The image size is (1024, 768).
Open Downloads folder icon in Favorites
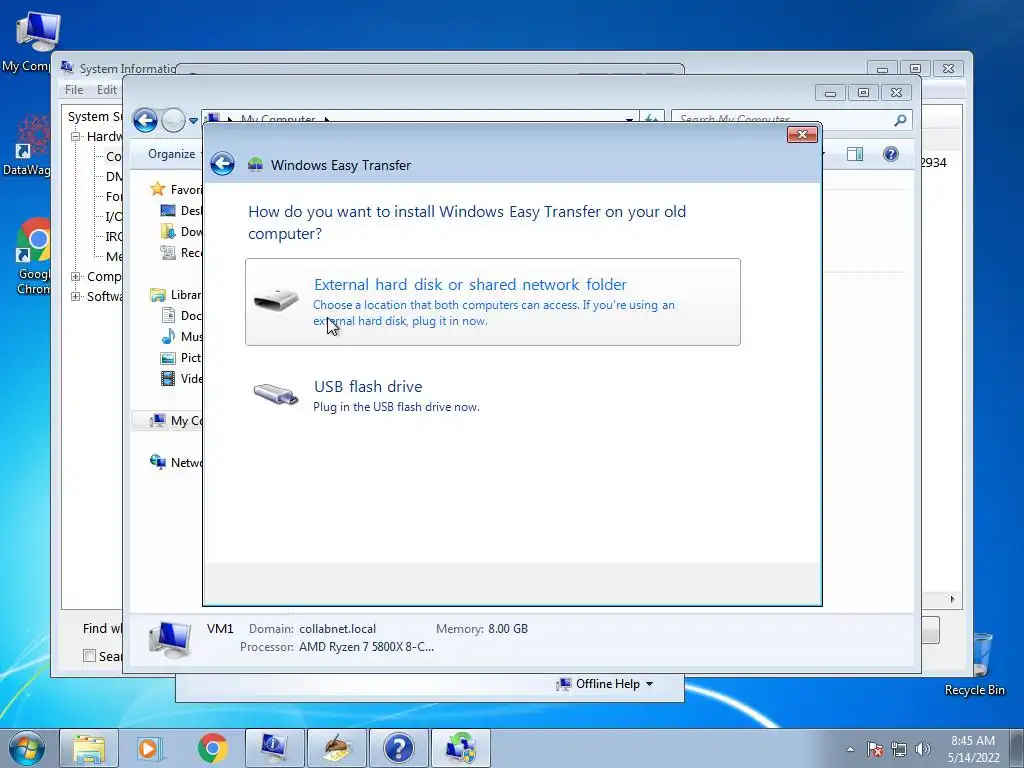click(168, 231)
